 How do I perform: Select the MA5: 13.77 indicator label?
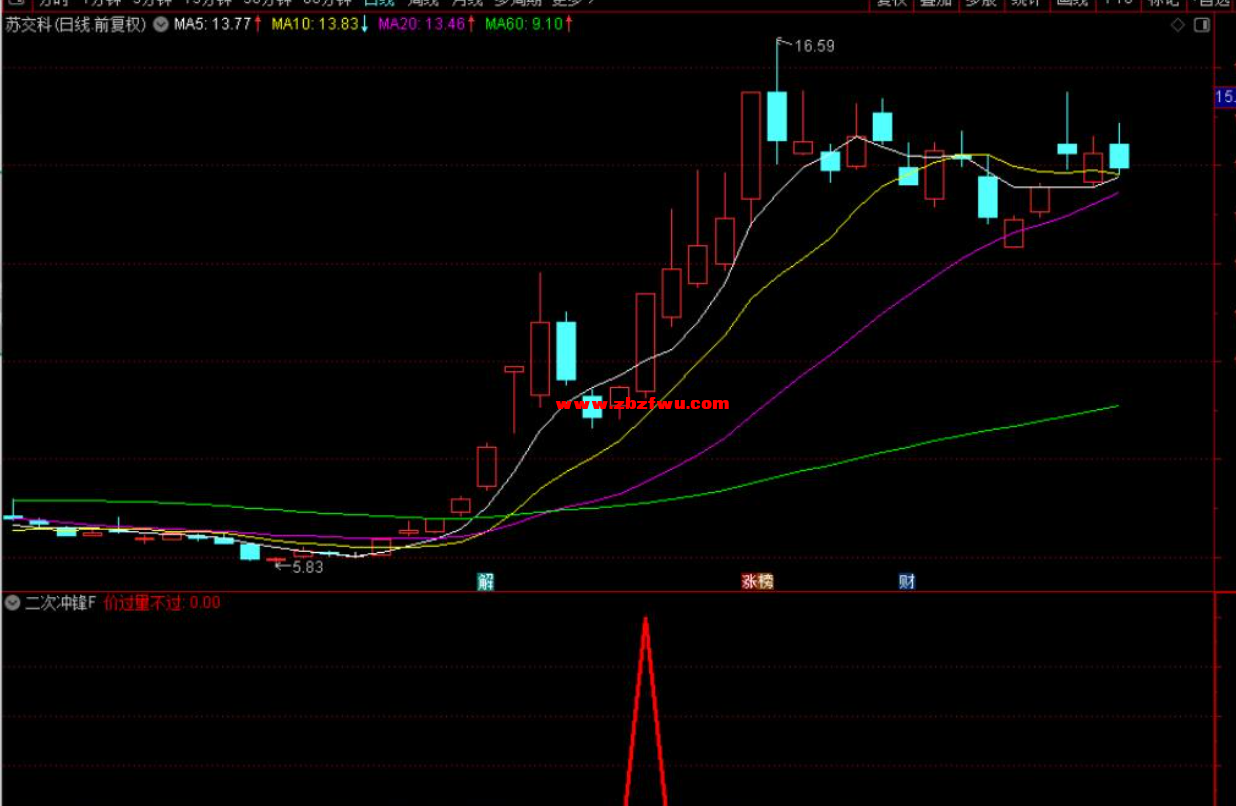click(212, 25)
